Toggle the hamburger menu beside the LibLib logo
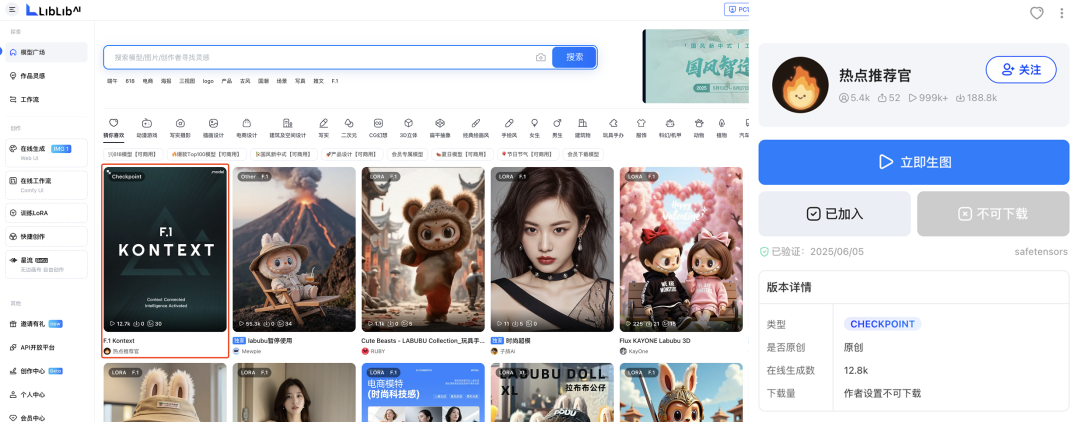1080x422 pixels. pos(12,10)
